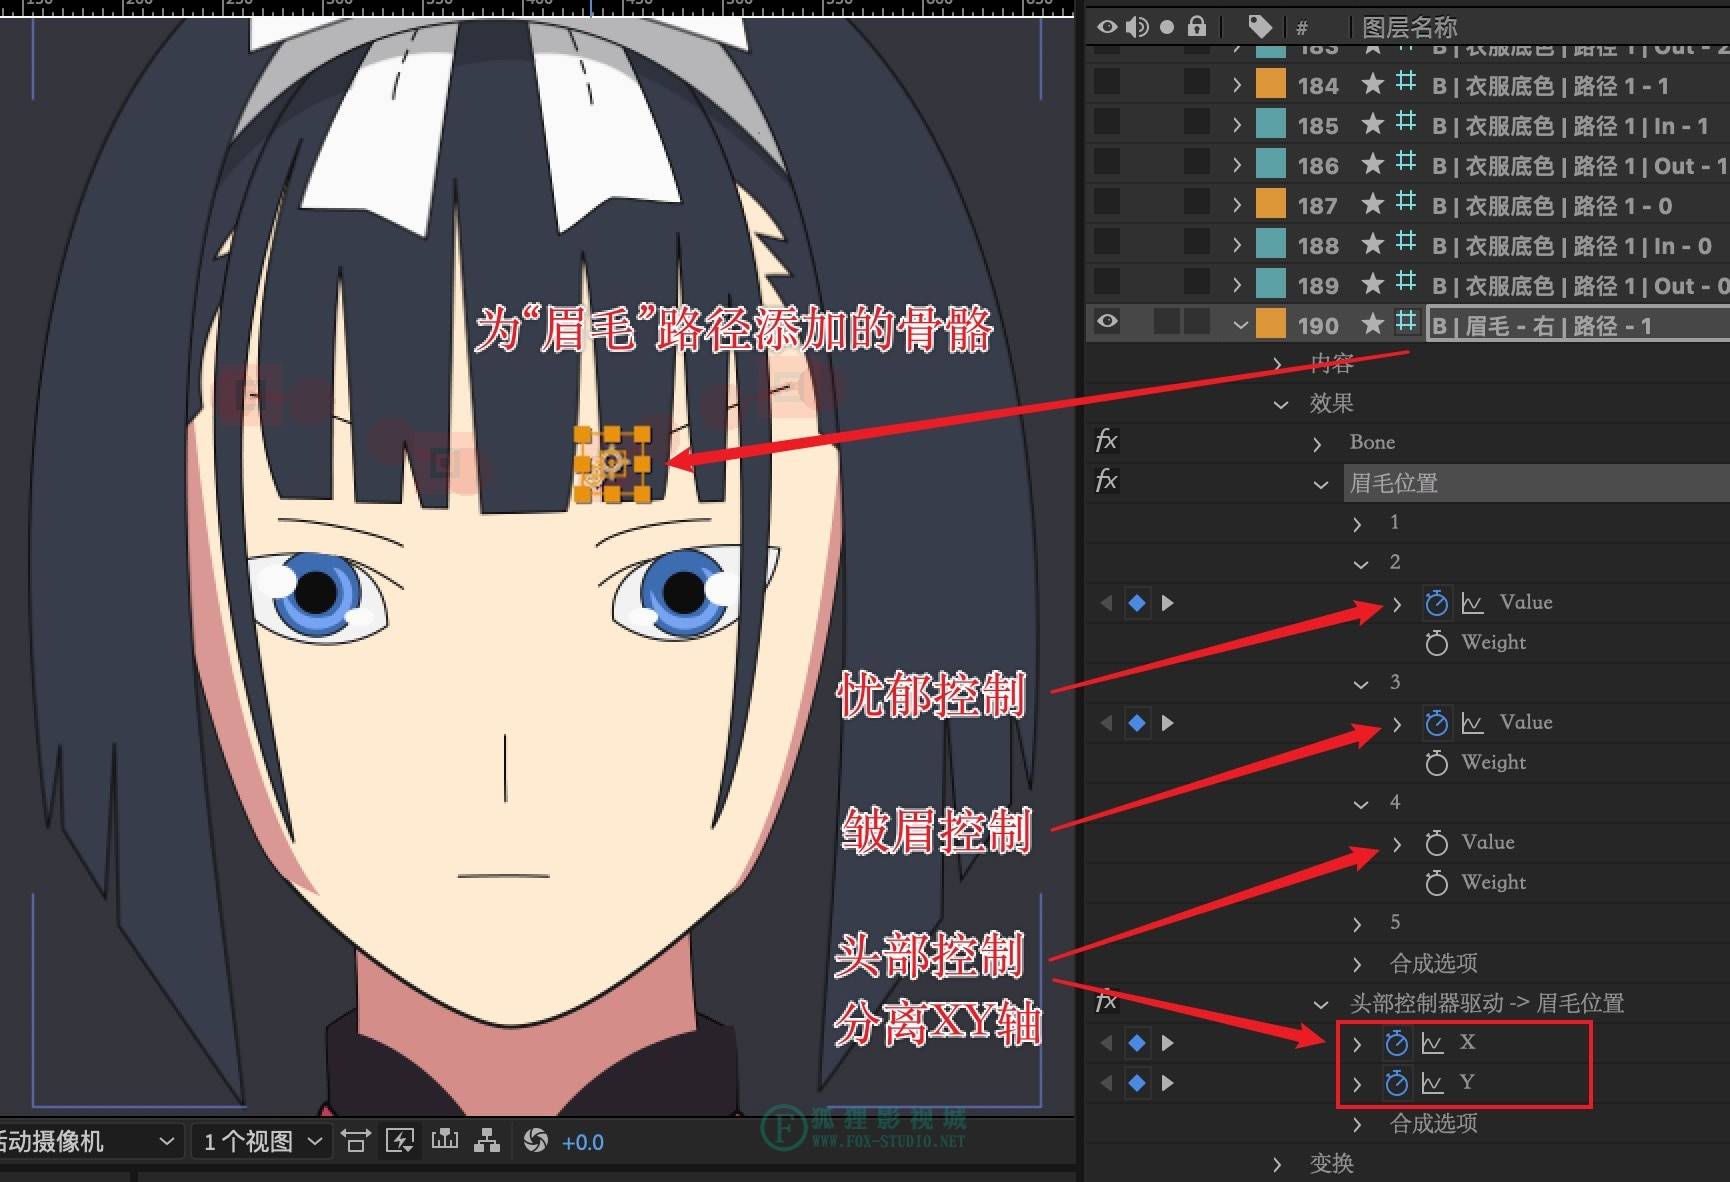Screen dimensions: 1730x1182
Task: Toggle stopwatch for Y property
Action: click(x=1396, y=1083)
